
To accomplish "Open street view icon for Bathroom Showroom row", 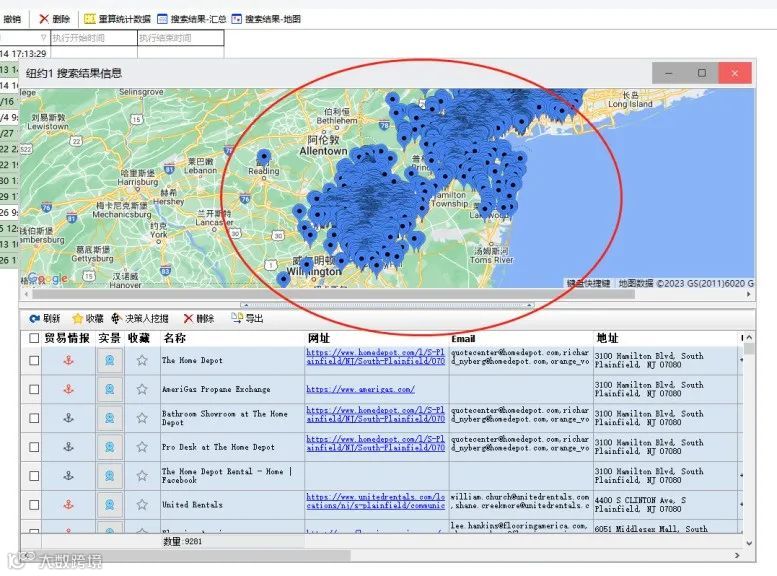I will click(x=110, y=418).
